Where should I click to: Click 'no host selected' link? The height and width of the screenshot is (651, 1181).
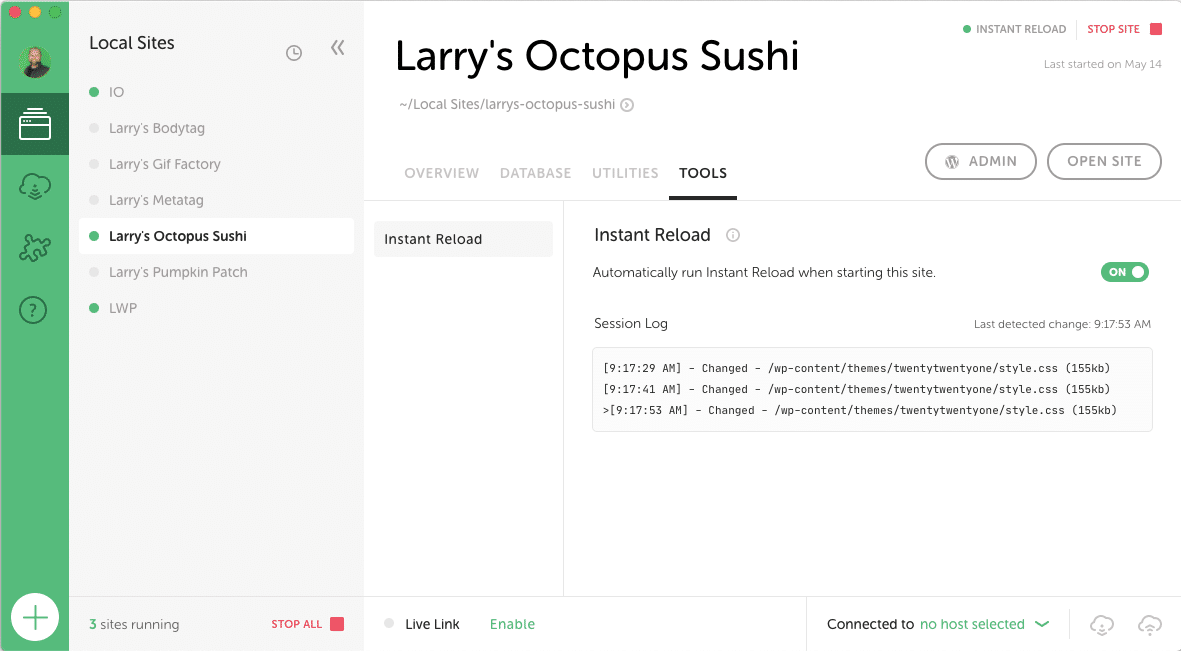point(972,624)
